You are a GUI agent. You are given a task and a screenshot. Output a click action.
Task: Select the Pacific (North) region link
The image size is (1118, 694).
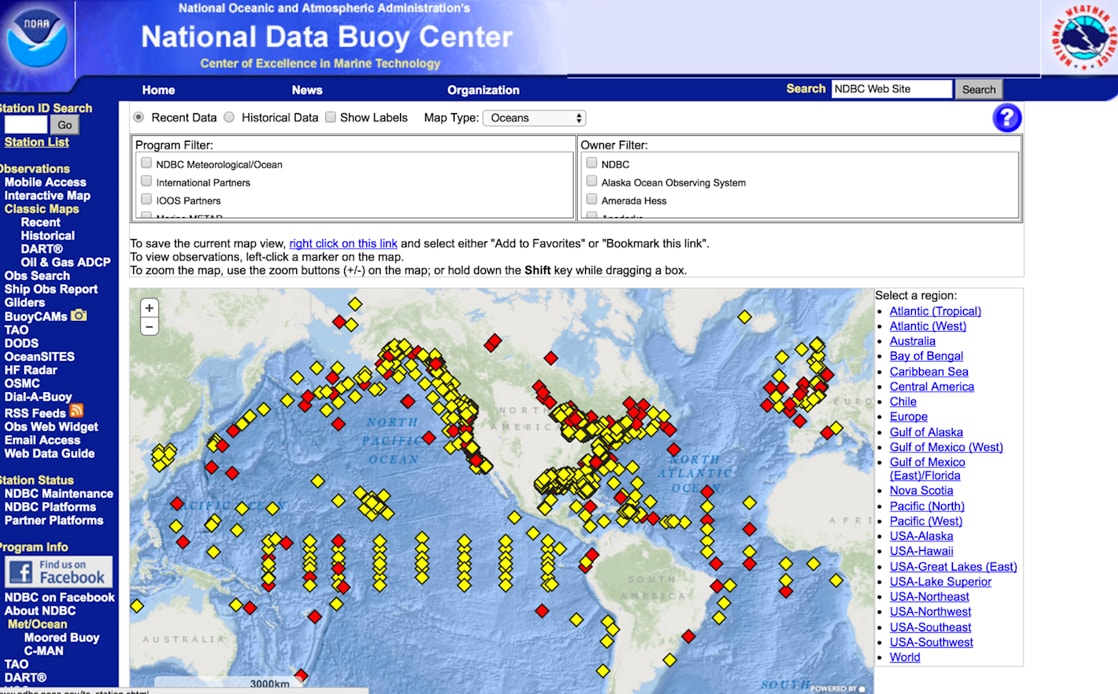927,506
